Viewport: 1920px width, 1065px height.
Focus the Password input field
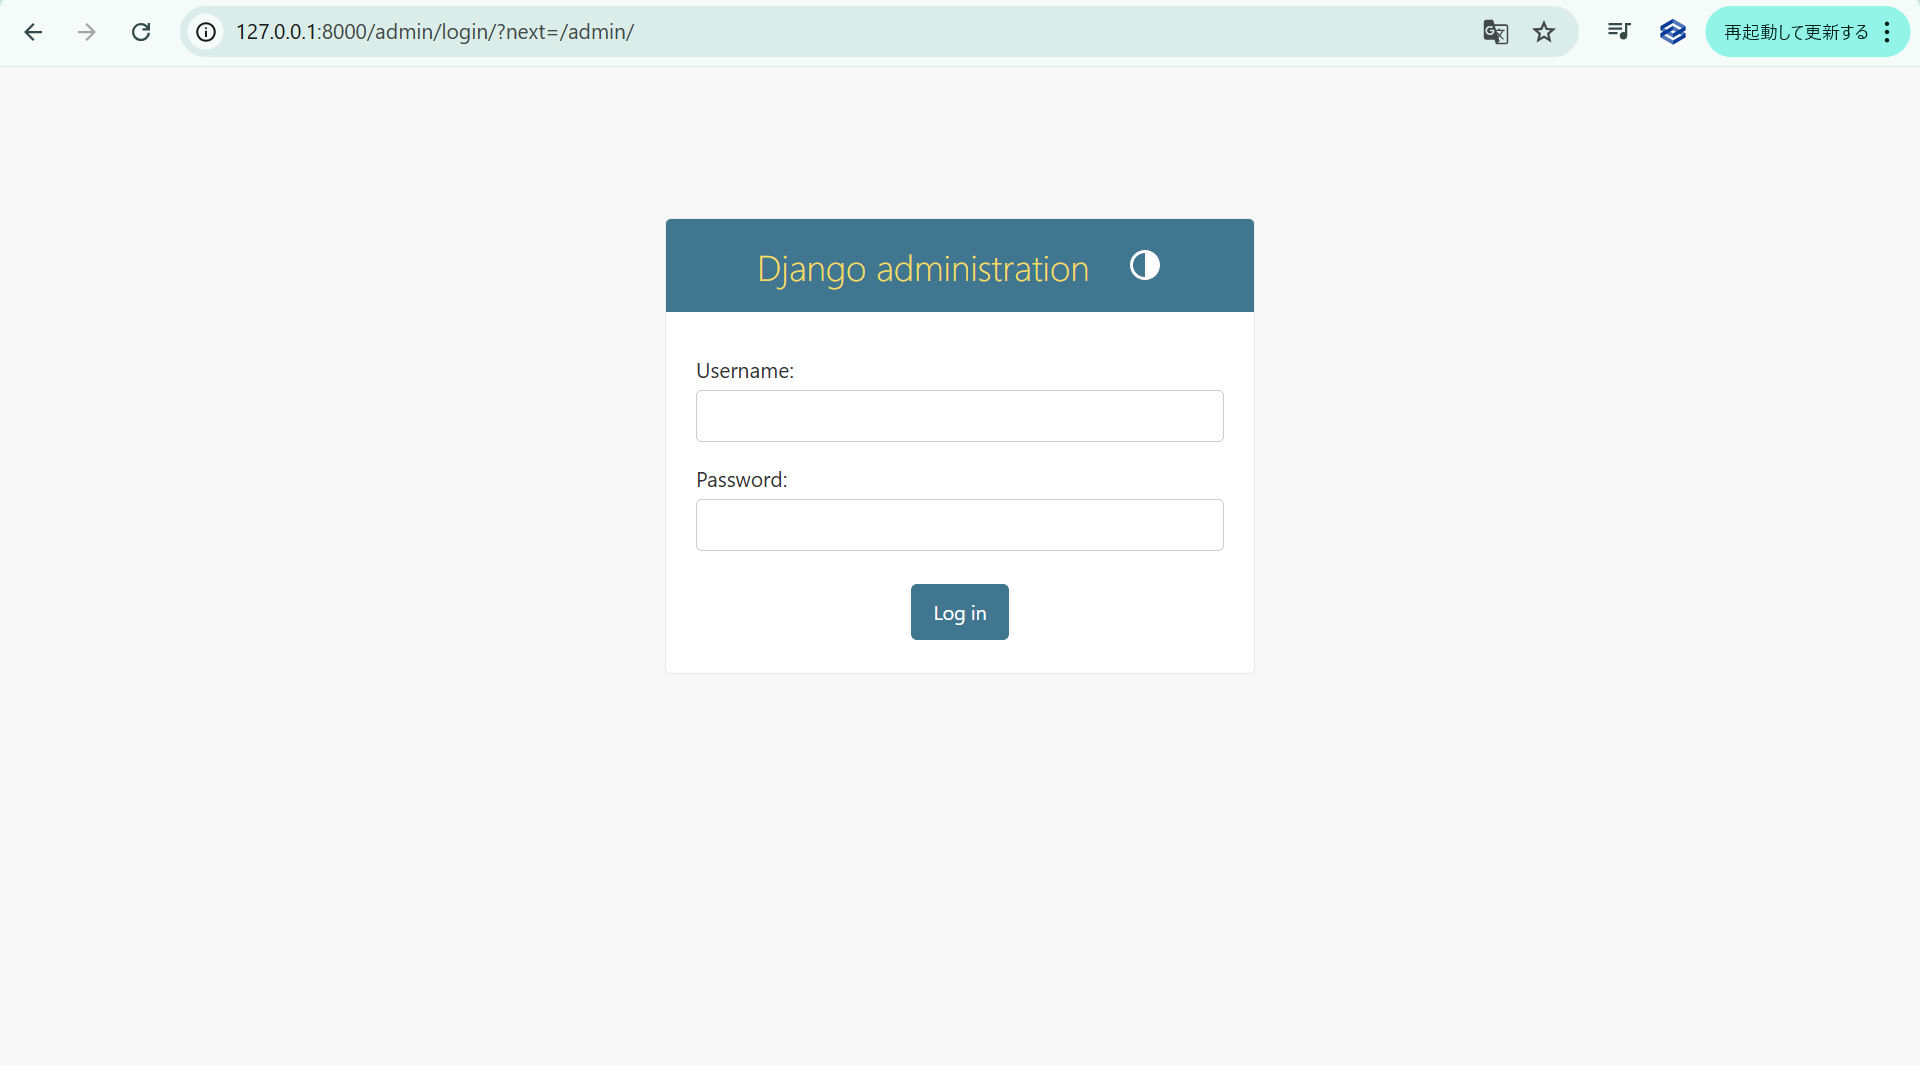pyautogui.click(x=959, y=525)
